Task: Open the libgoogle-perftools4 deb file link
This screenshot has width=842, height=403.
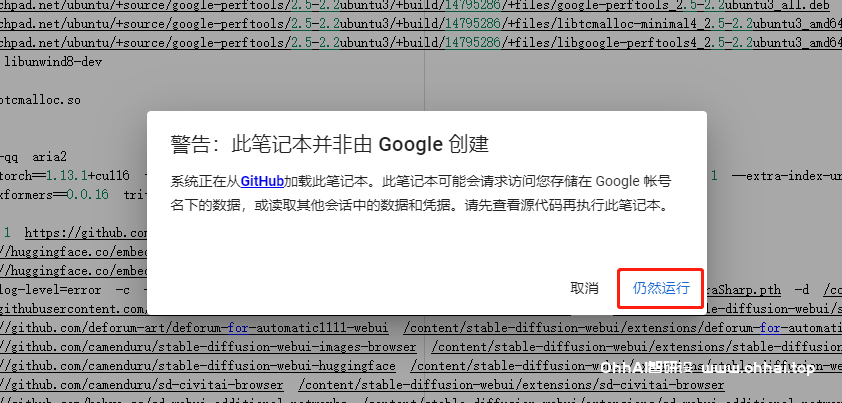Action: tap(421, 43)
